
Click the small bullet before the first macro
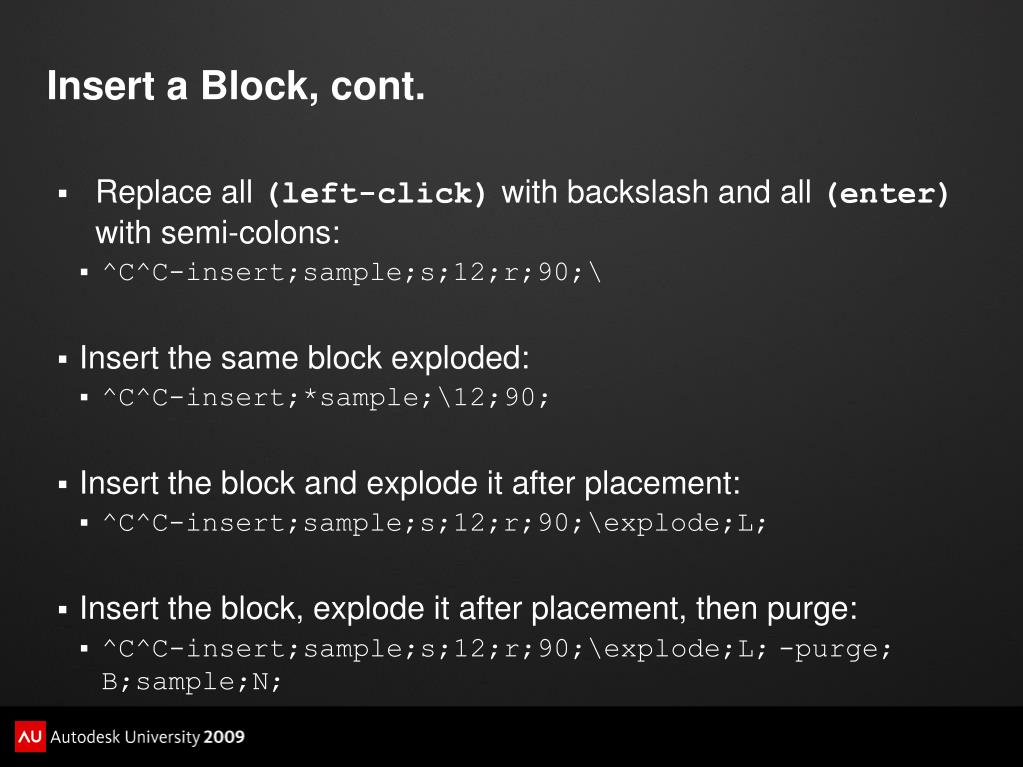84,272
